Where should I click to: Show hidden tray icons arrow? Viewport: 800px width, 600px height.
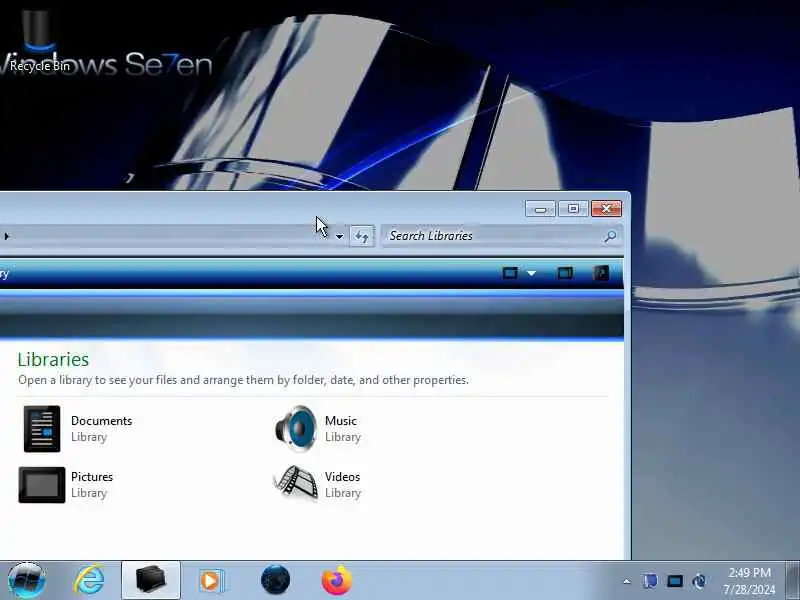[627, 581]
